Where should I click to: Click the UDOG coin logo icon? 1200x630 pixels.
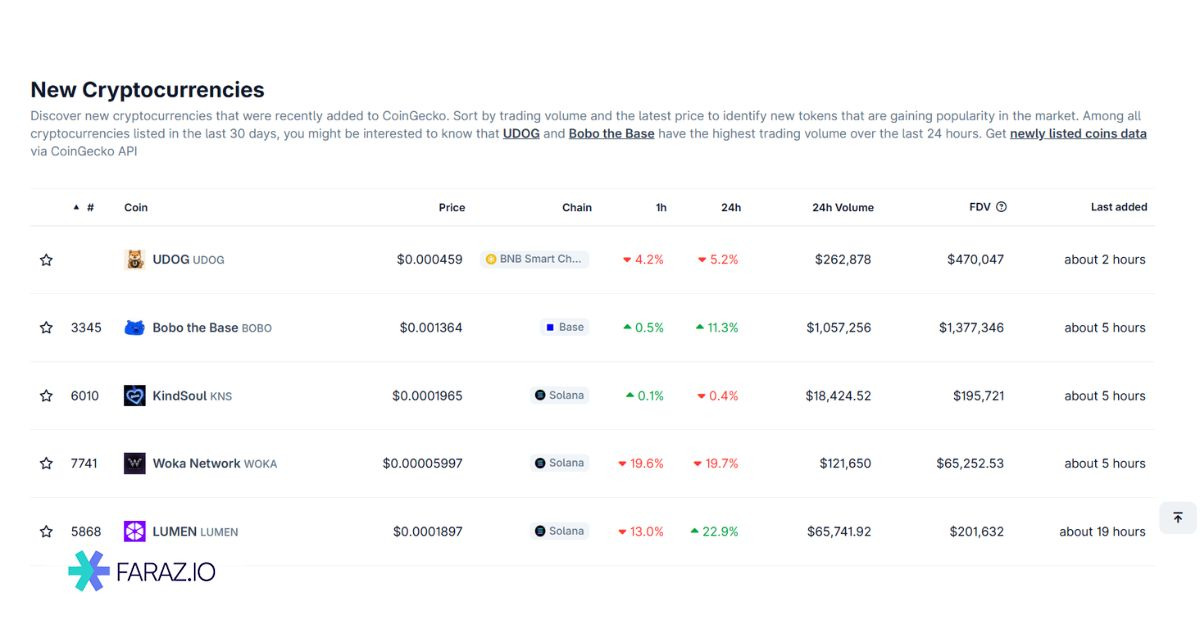(134, 260)
